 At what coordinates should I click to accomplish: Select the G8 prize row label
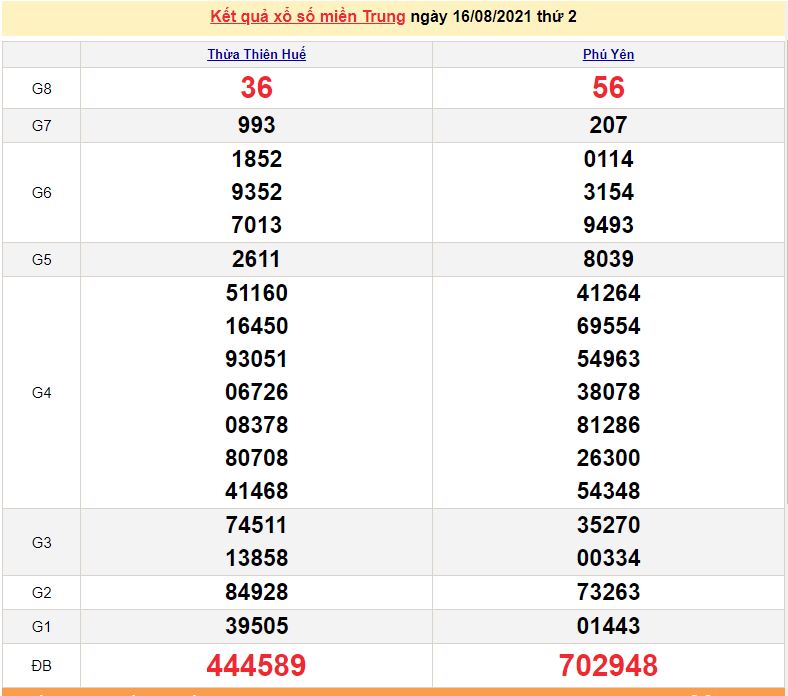point(41,89)
